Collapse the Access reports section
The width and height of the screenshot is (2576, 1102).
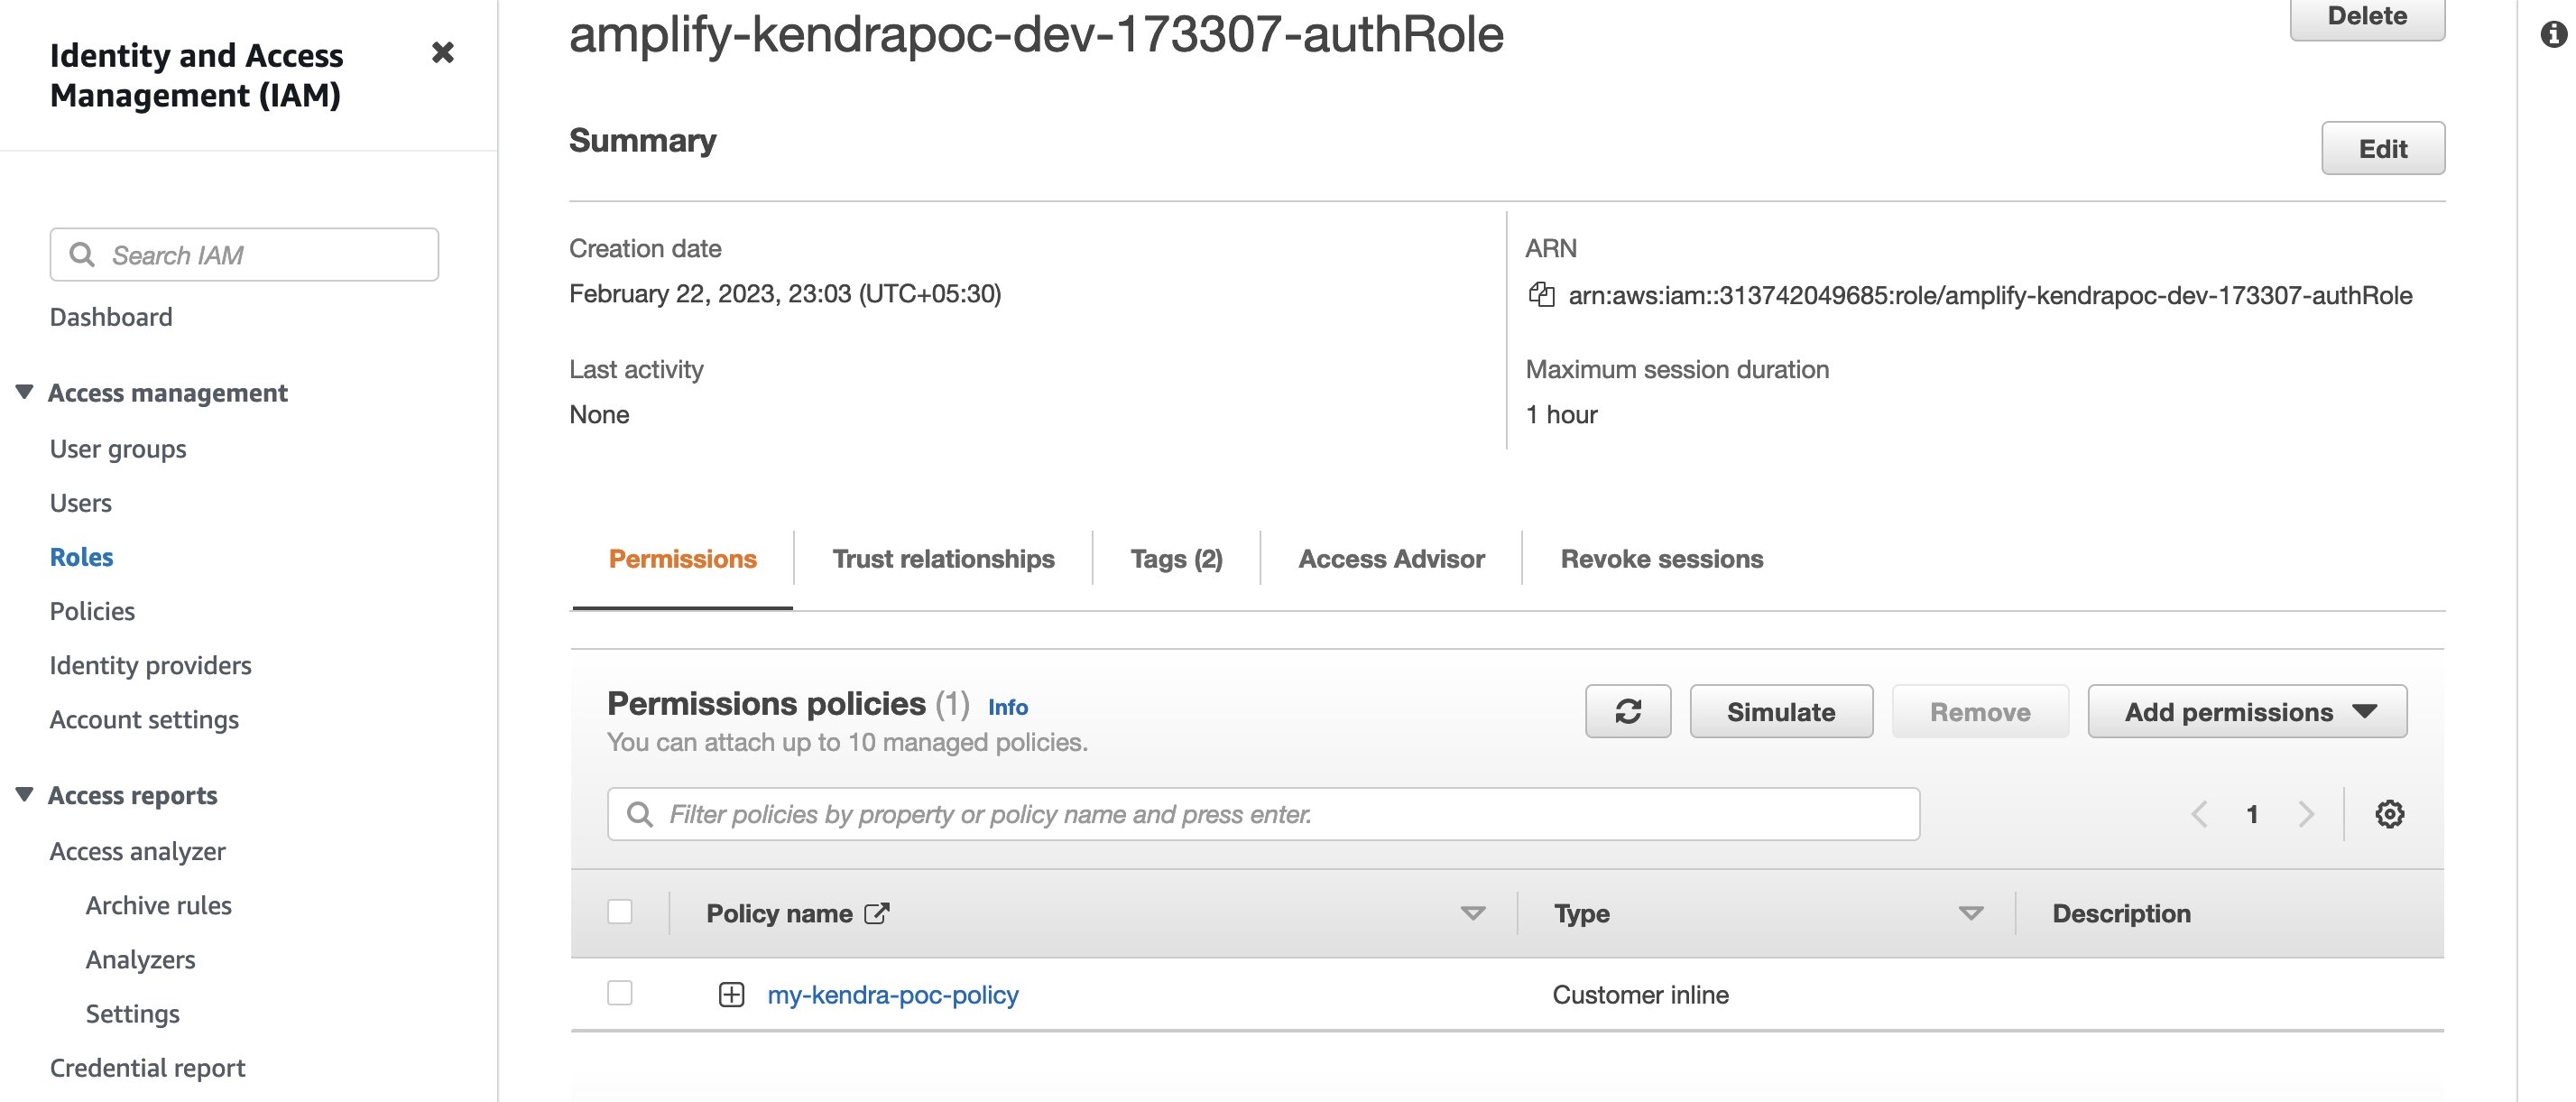click(25, 794)
